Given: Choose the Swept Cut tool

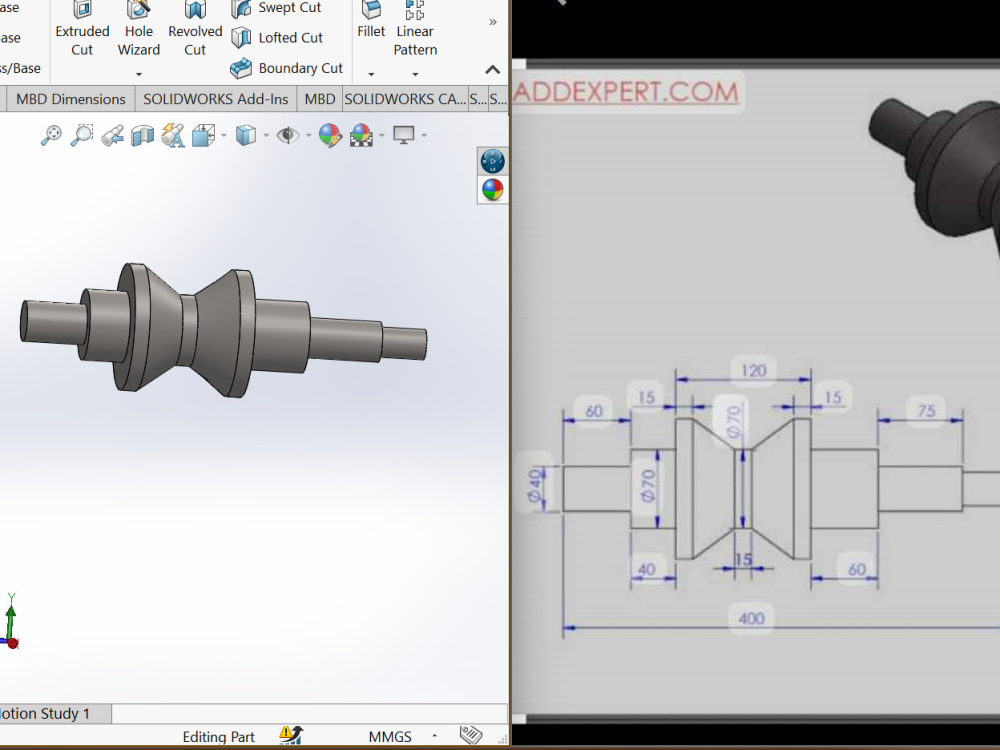Looking at the screenshot, I should point(276,8).
